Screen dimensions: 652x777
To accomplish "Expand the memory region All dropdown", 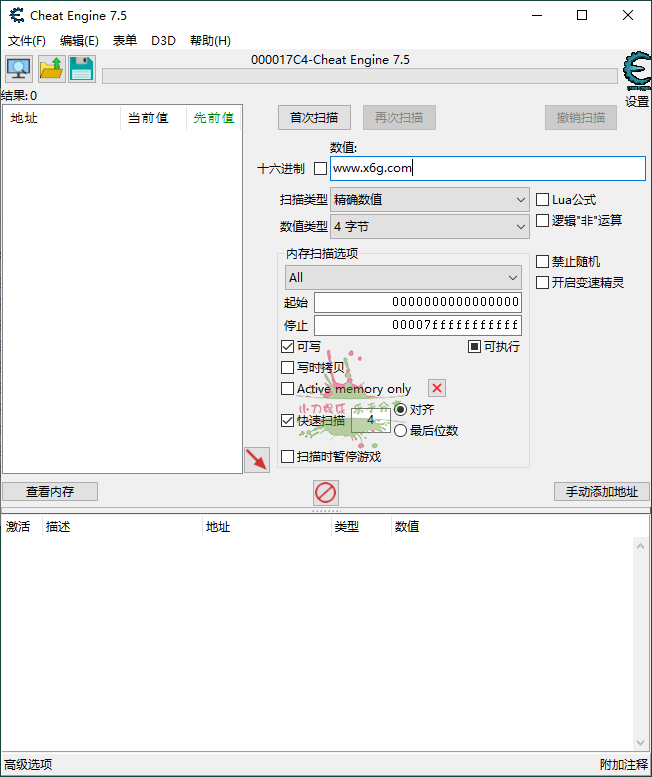I will [402, 277].
